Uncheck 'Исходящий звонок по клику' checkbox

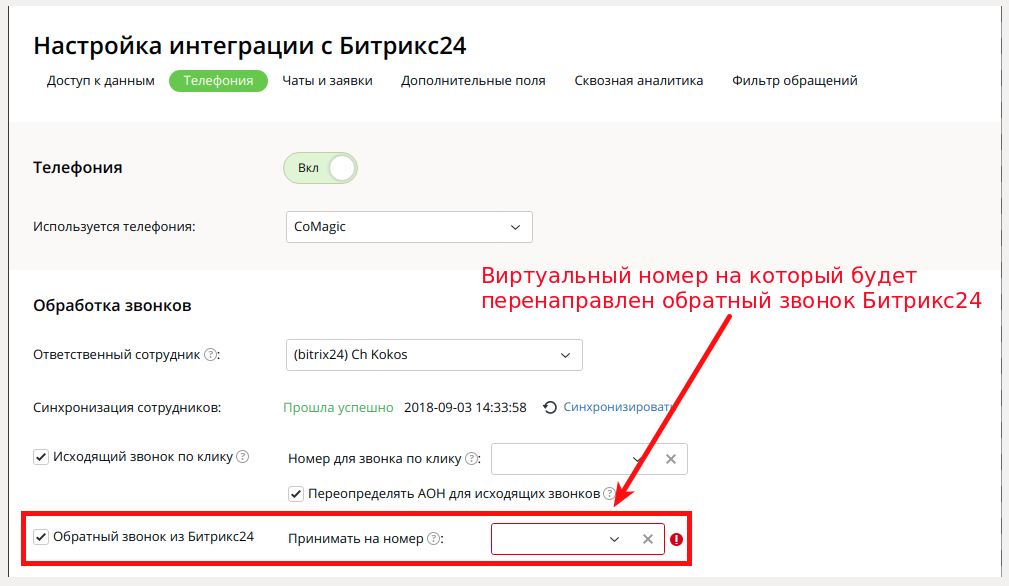tap(41, 457)
